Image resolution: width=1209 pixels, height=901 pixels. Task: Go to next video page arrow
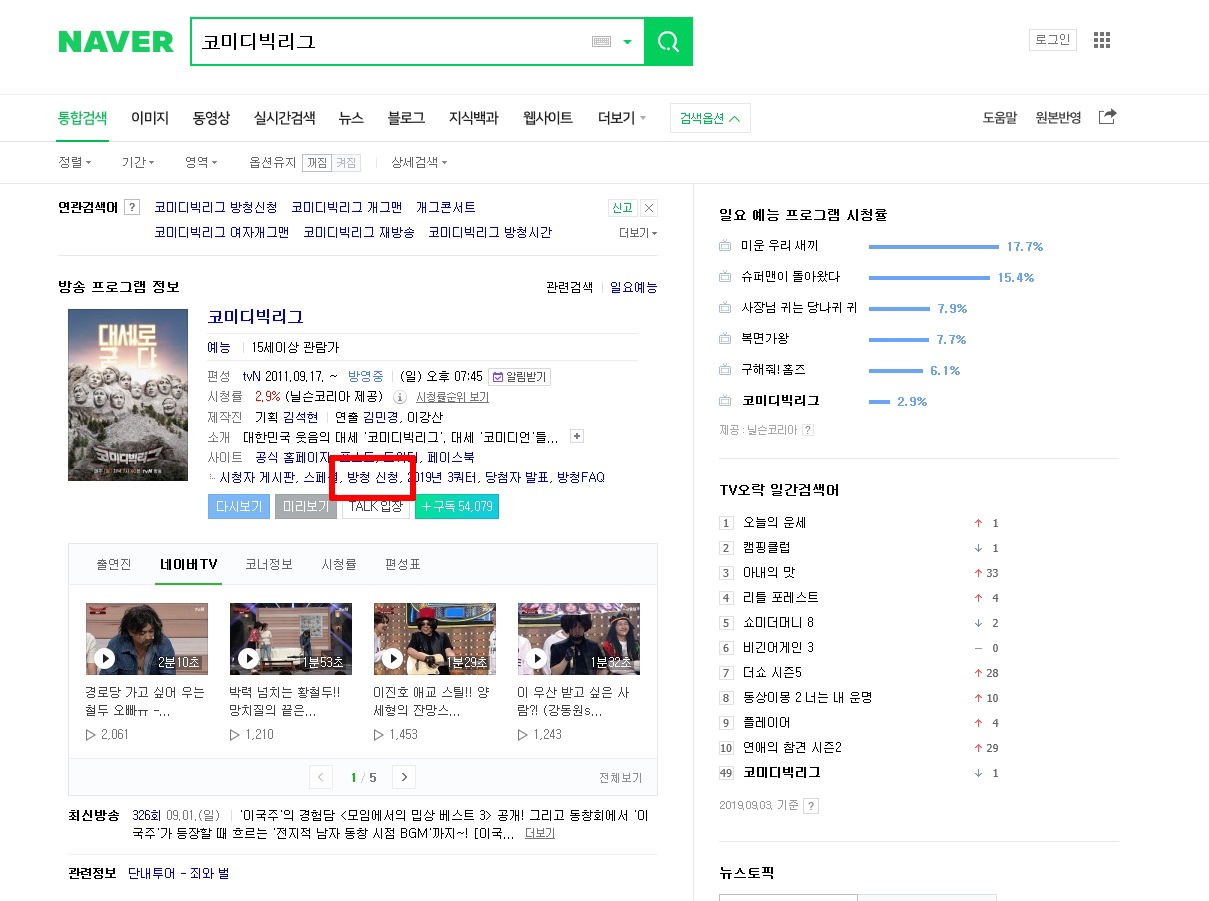[404, 777]
